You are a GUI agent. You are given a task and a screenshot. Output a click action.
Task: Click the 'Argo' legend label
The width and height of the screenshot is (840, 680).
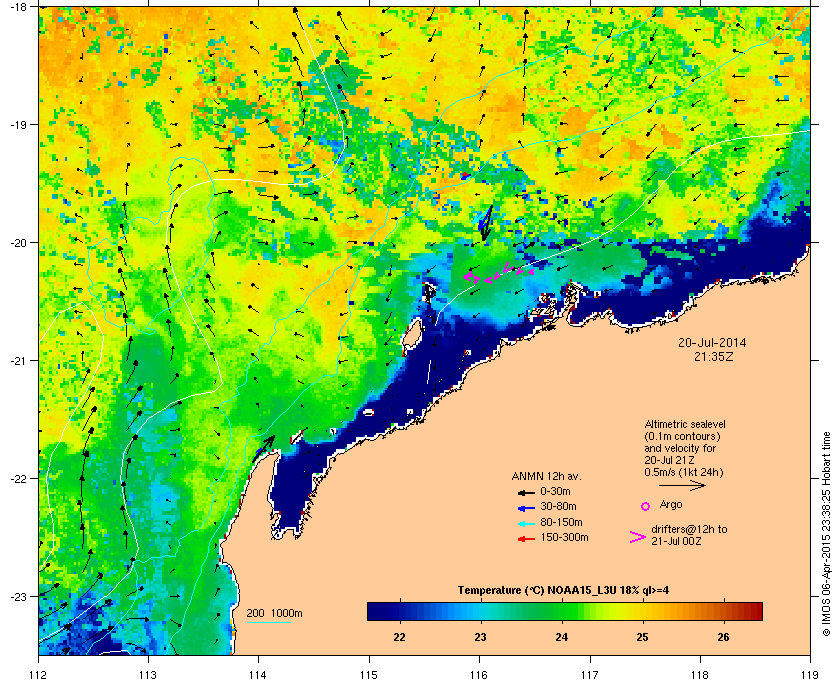point(671,505)
